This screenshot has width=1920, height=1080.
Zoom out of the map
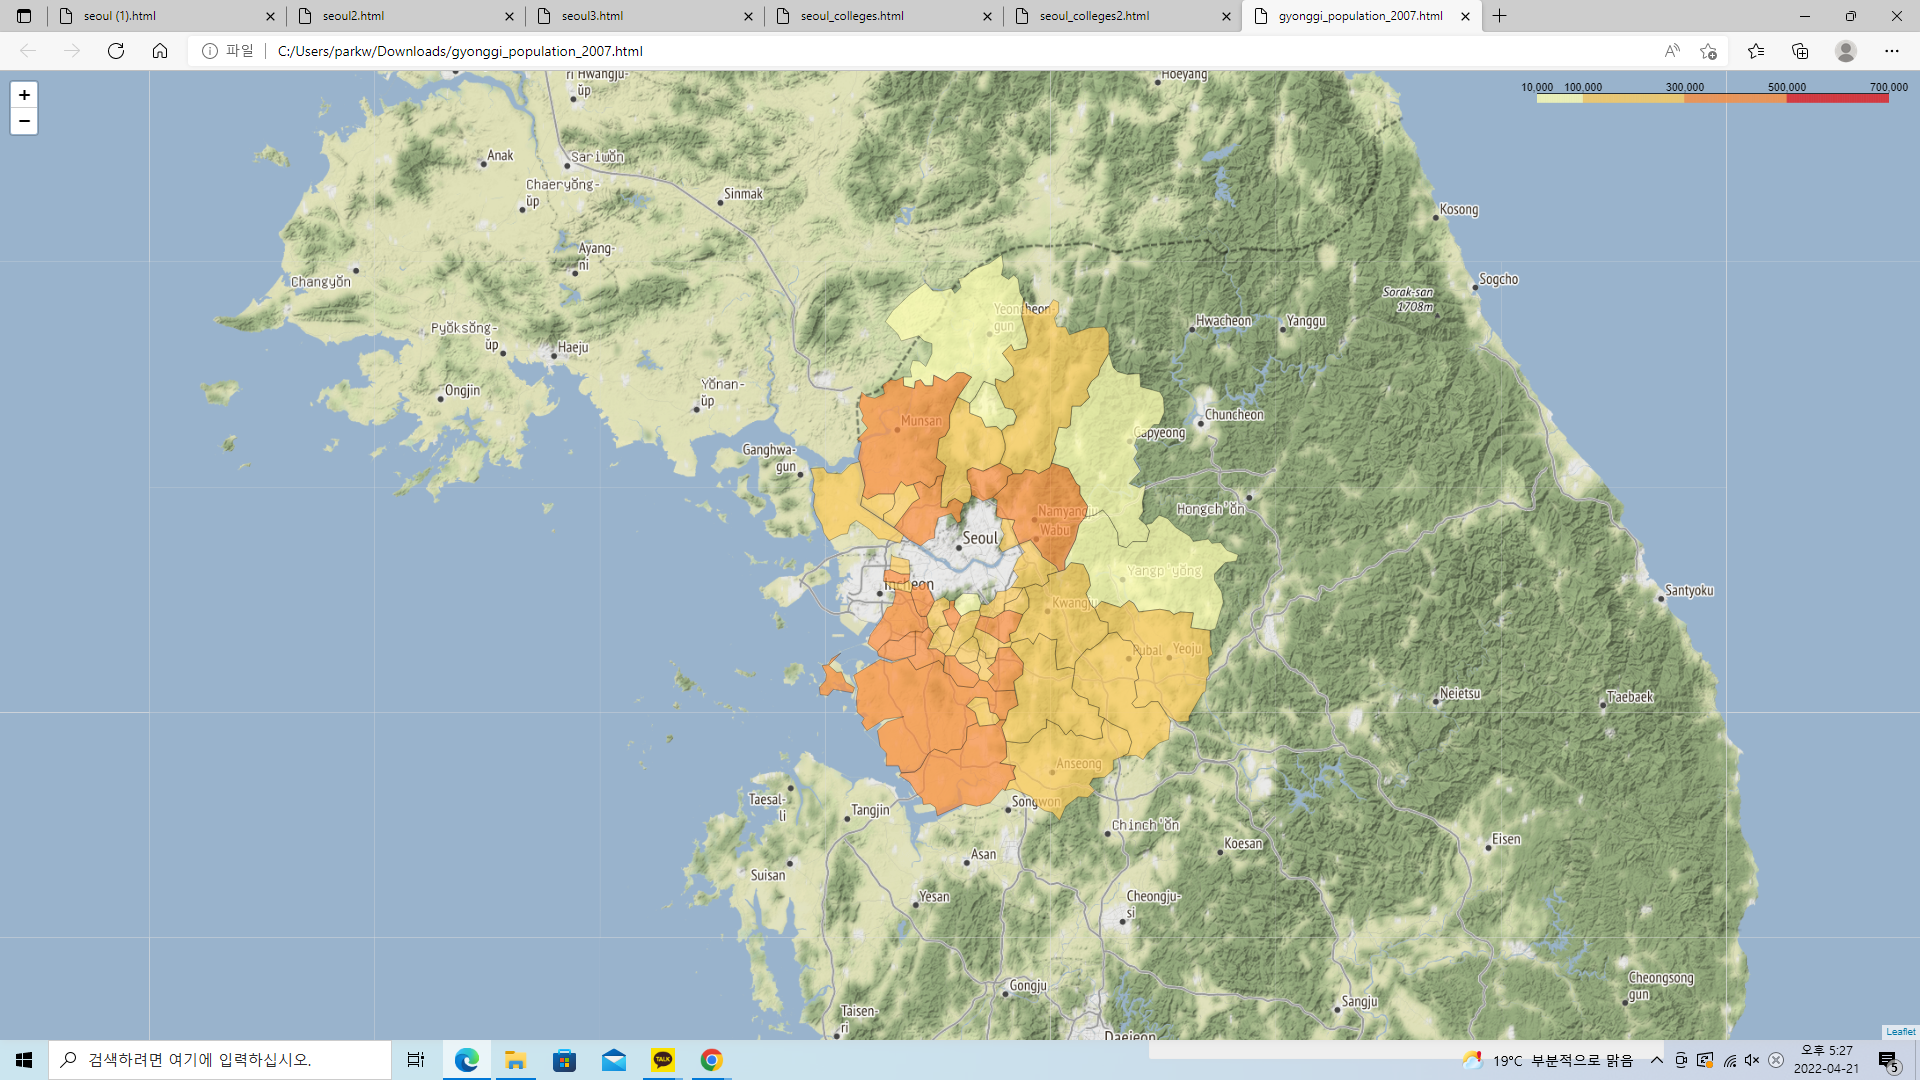pyautogui.click(x=24, y=121)
